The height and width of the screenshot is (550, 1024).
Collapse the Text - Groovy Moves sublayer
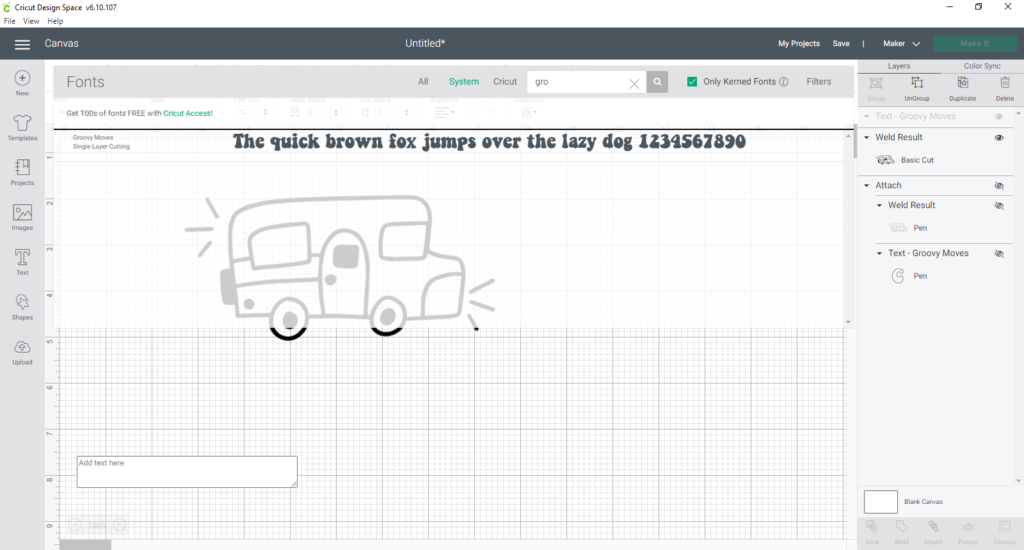880,254
